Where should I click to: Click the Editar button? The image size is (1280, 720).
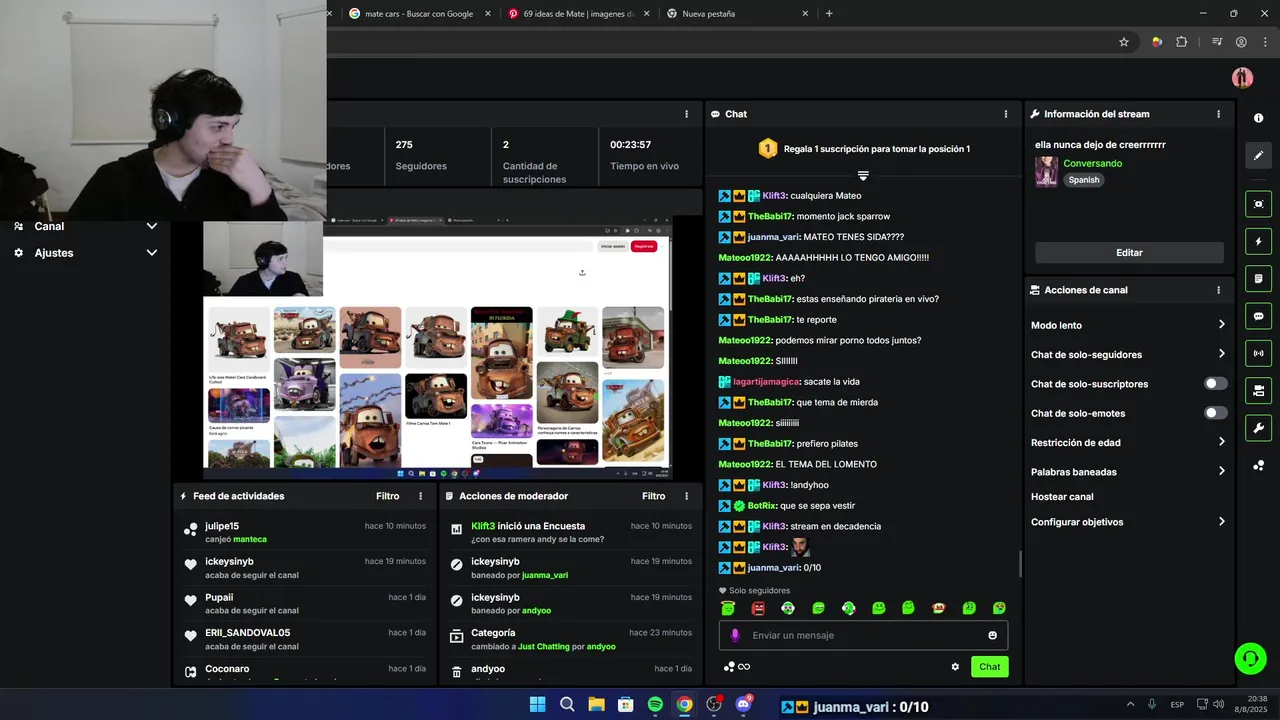1129,253
